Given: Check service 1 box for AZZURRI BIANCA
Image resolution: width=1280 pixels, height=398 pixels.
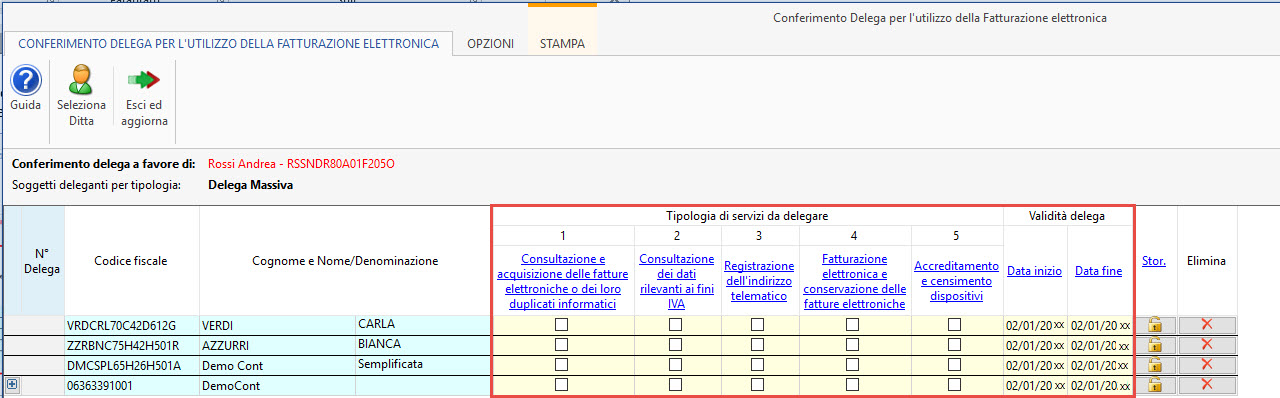Looking at the screenshot, I should pyautogui.click(x=562, y=345).
